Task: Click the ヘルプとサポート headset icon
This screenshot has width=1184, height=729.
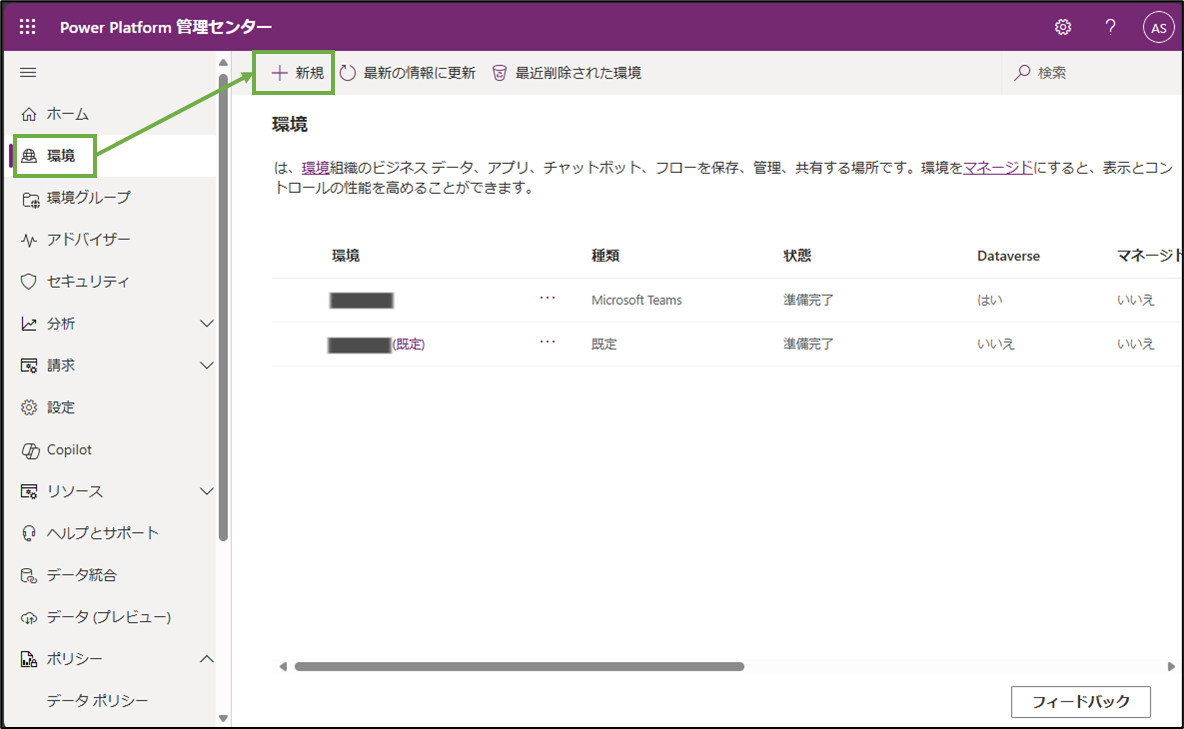Action: pos(29,533)
